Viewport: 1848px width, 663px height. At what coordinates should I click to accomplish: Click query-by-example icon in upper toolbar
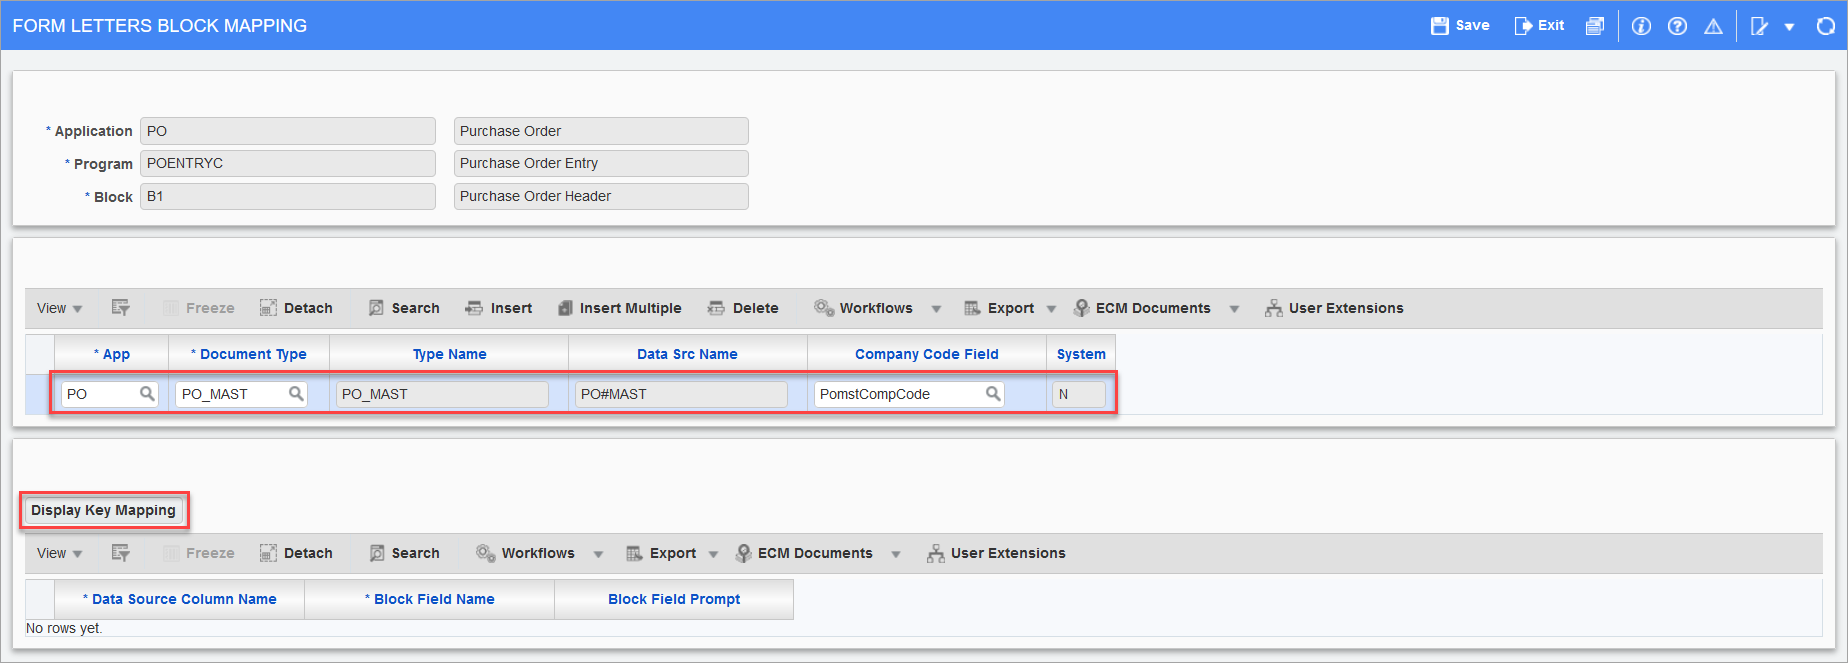[x=120, y=308]
